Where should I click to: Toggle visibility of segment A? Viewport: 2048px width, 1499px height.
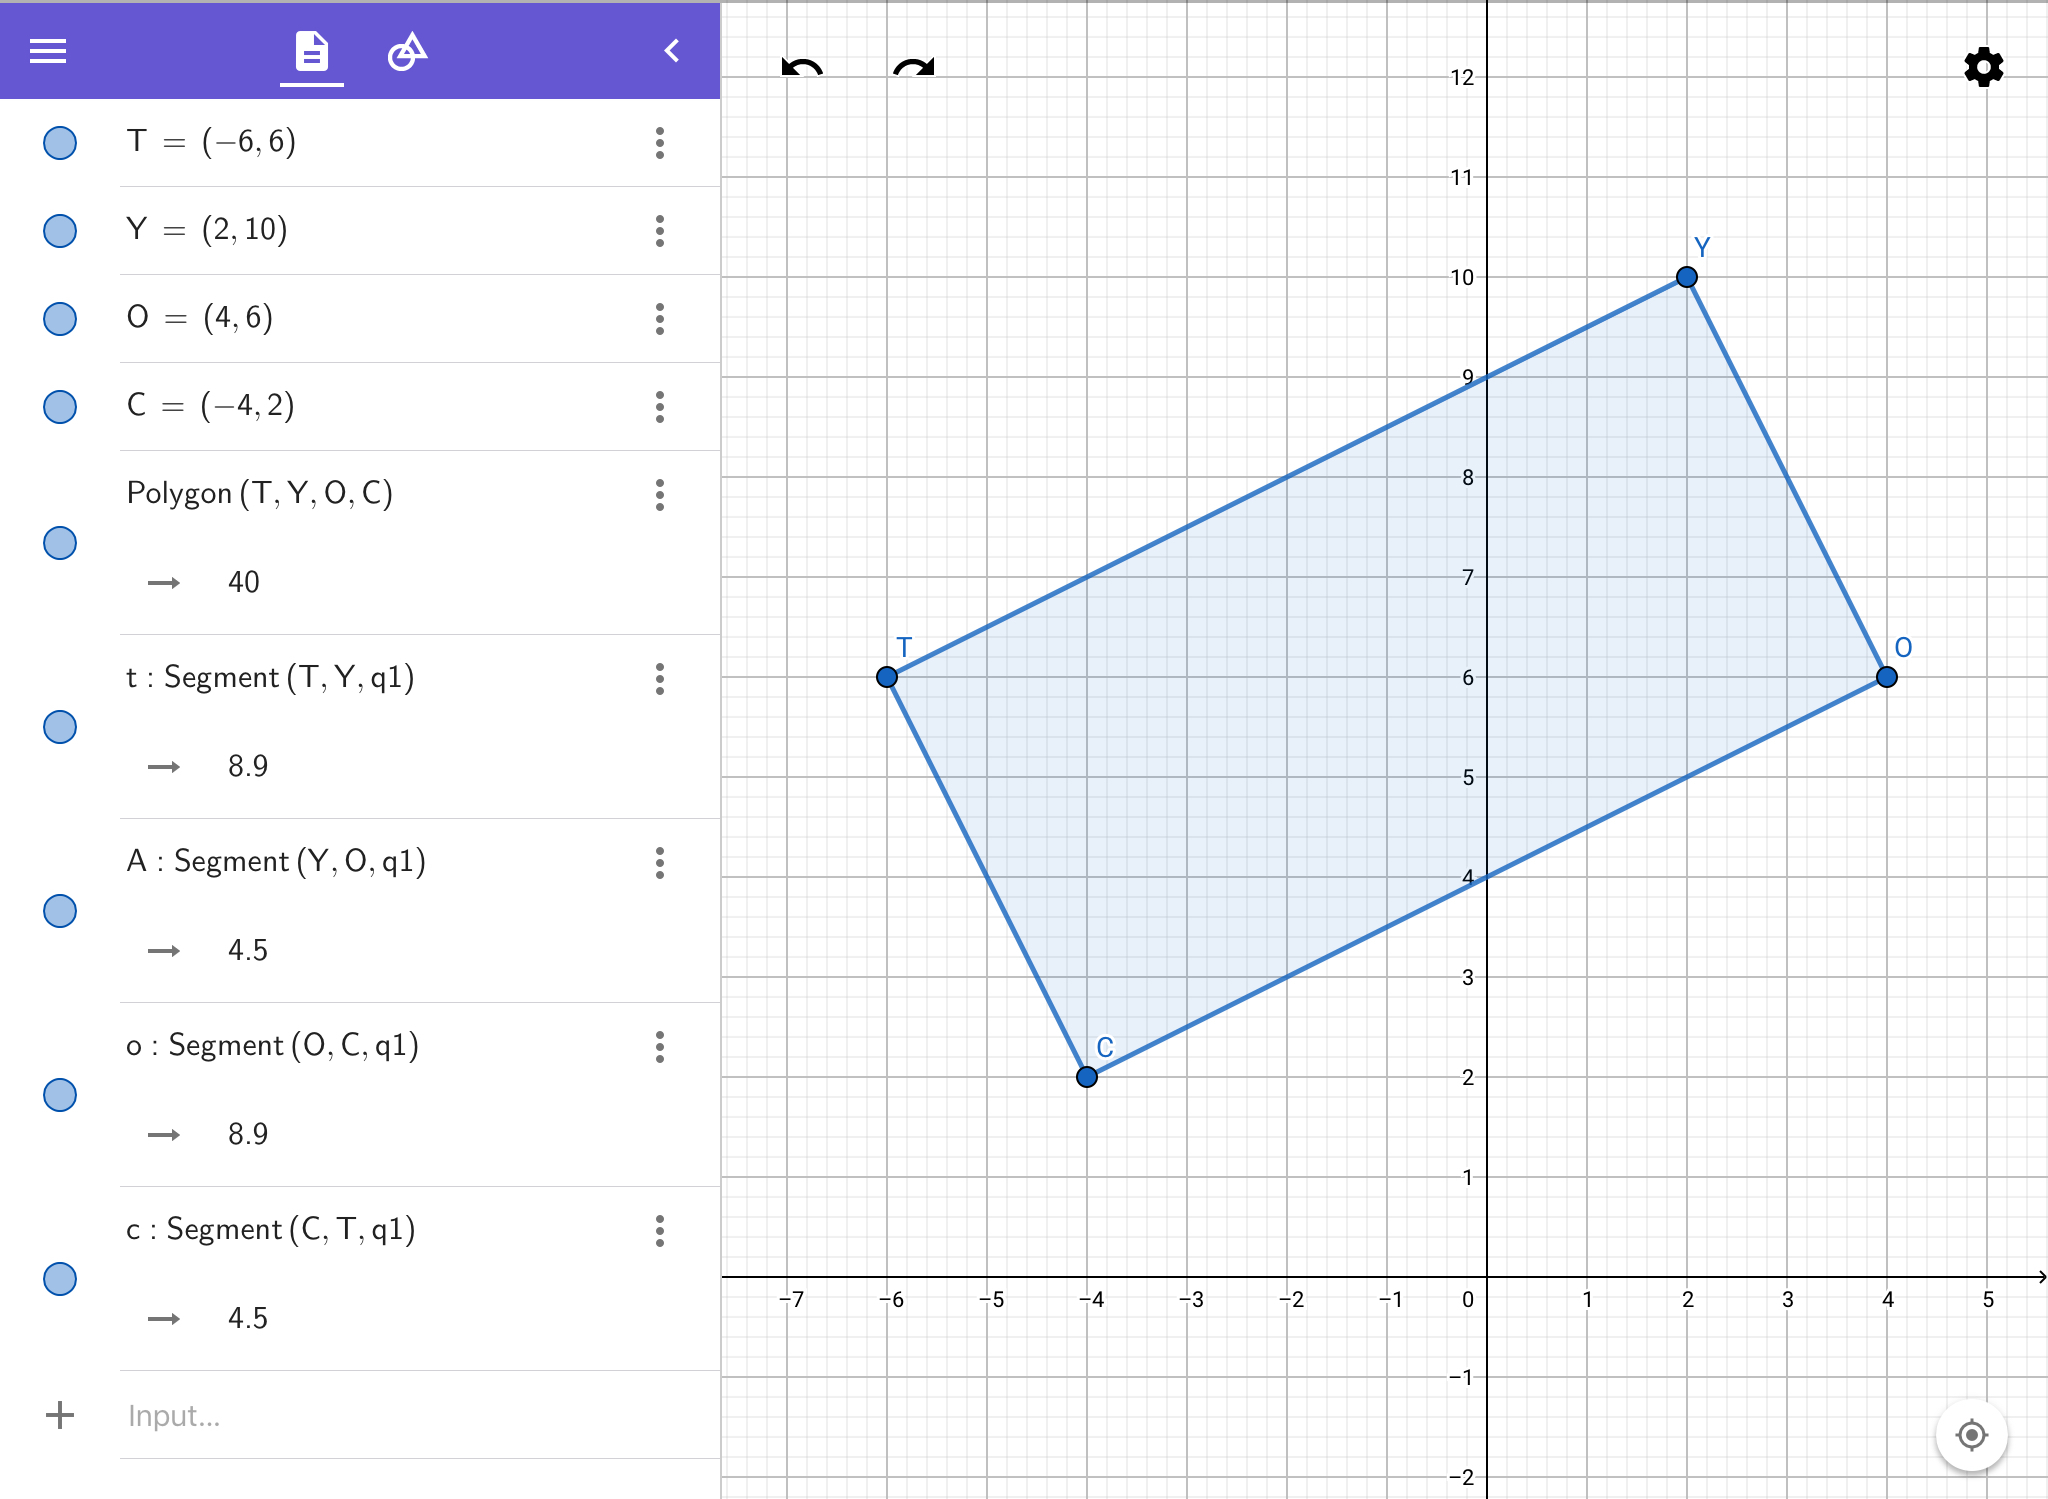[x=60, y=911]
